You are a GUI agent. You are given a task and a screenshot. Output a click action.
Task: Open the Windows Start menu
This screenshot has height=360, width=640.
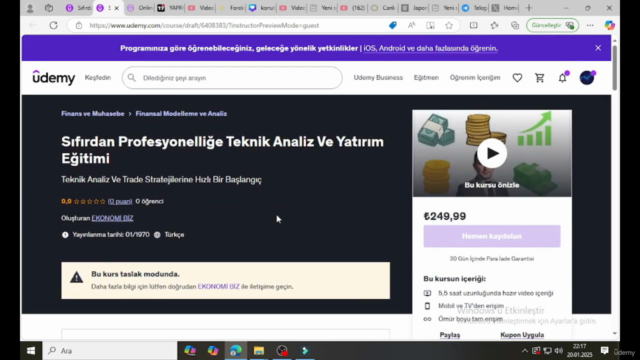(31, 351)
